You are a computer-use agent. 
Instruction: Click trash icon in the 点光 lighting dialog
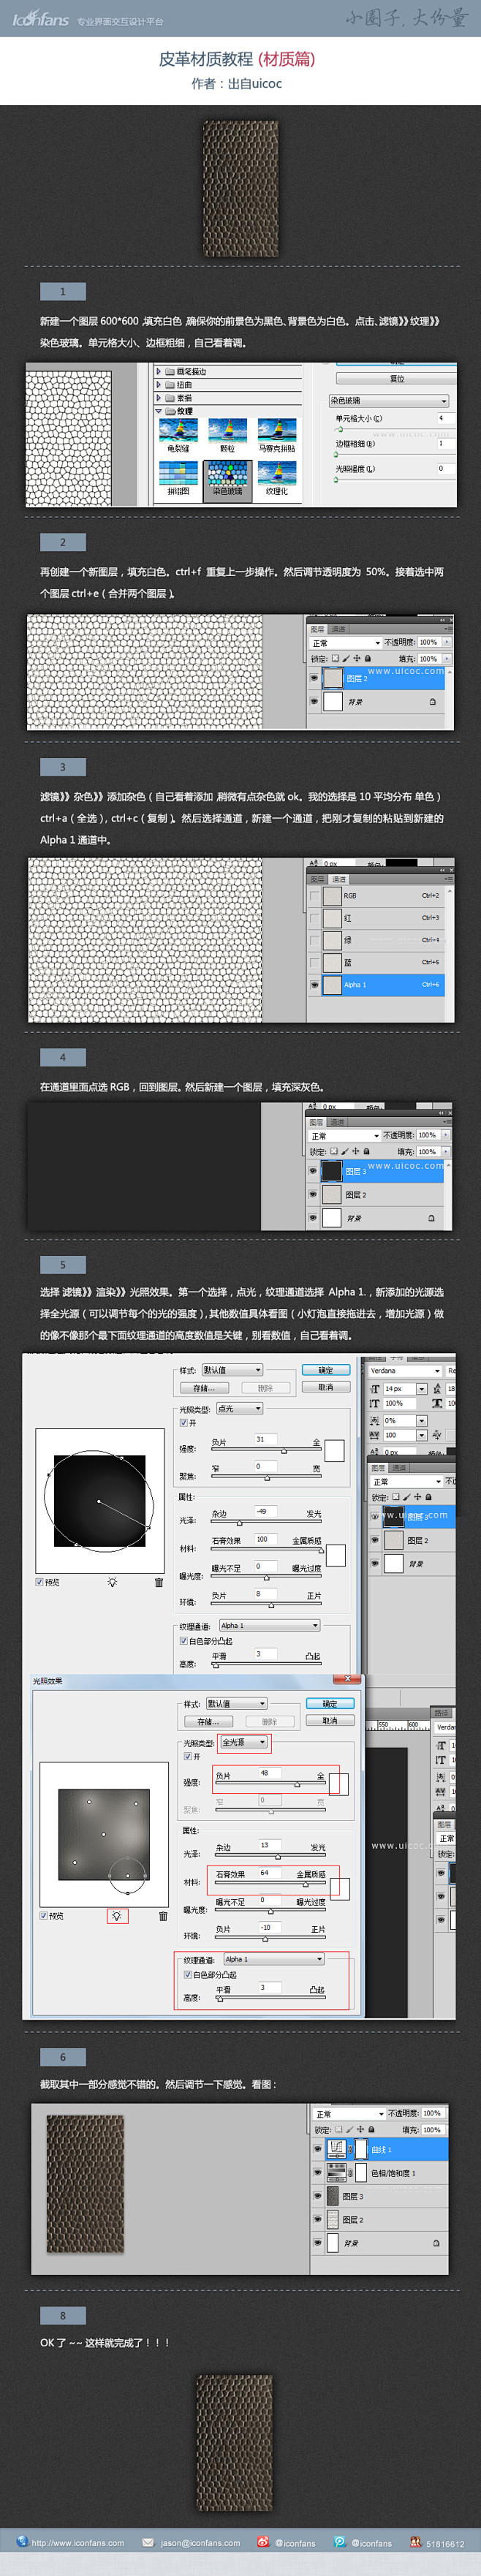pos(159,1582)
